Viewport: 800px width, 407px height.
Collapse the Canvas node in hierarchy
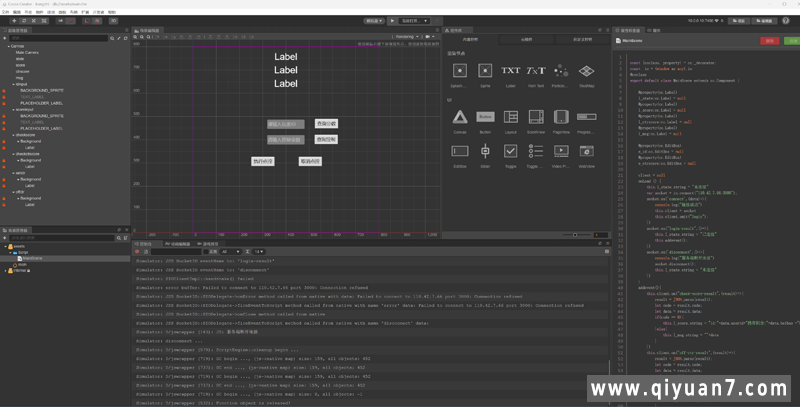pyautogui.click(x=6, y=46)
